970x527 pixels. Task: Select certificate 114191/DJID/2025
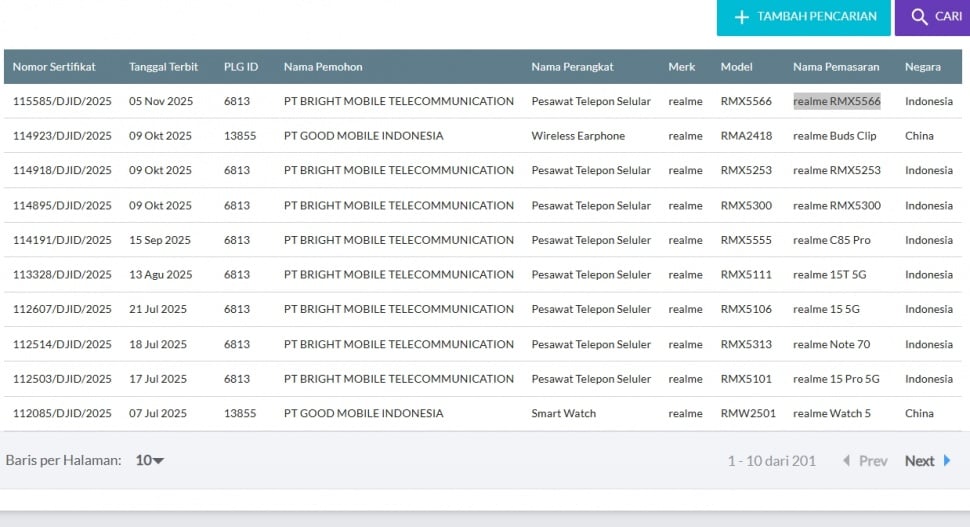(x=62, y=240)
